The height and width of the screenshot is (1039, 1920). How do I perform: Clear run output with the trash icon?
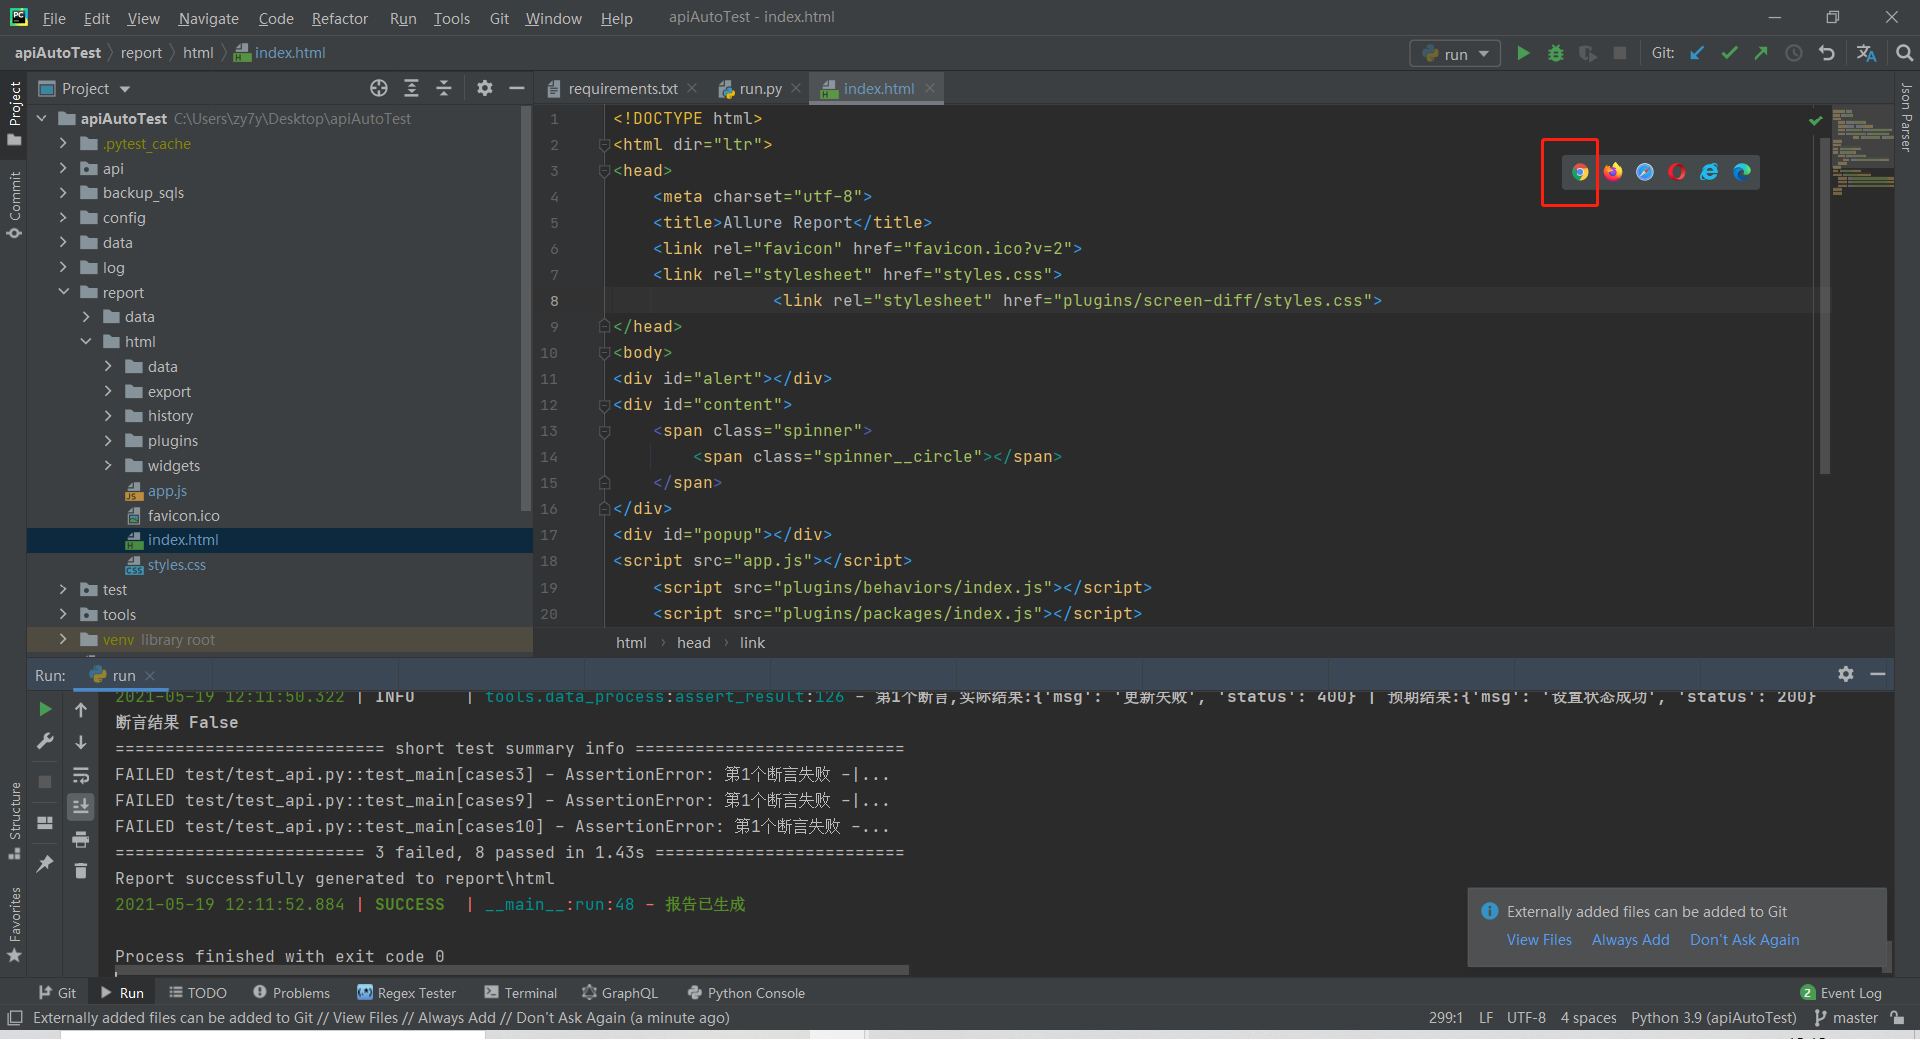81,871
